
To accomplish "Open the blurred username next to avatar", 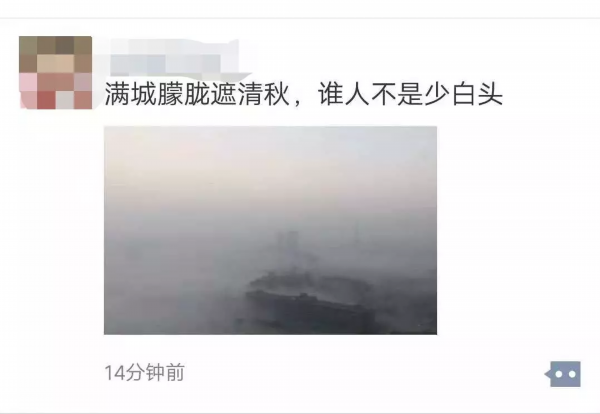I will coord(174,57).
